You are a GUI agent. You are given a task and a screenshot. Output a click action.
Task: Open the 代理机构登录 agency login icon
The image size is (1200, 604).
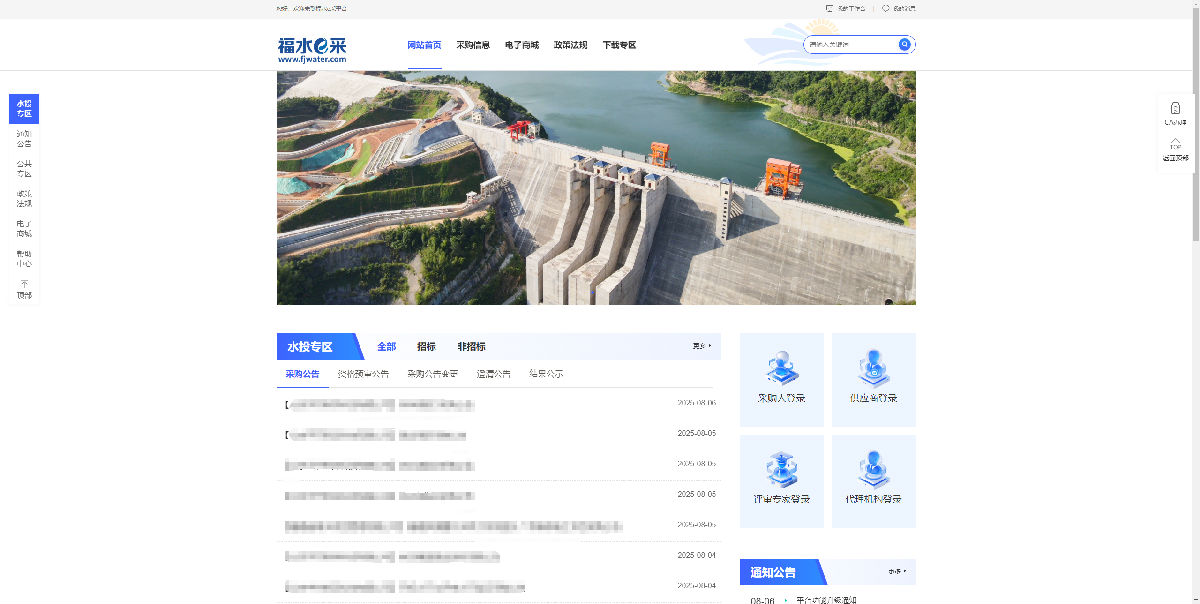point(873,481)
